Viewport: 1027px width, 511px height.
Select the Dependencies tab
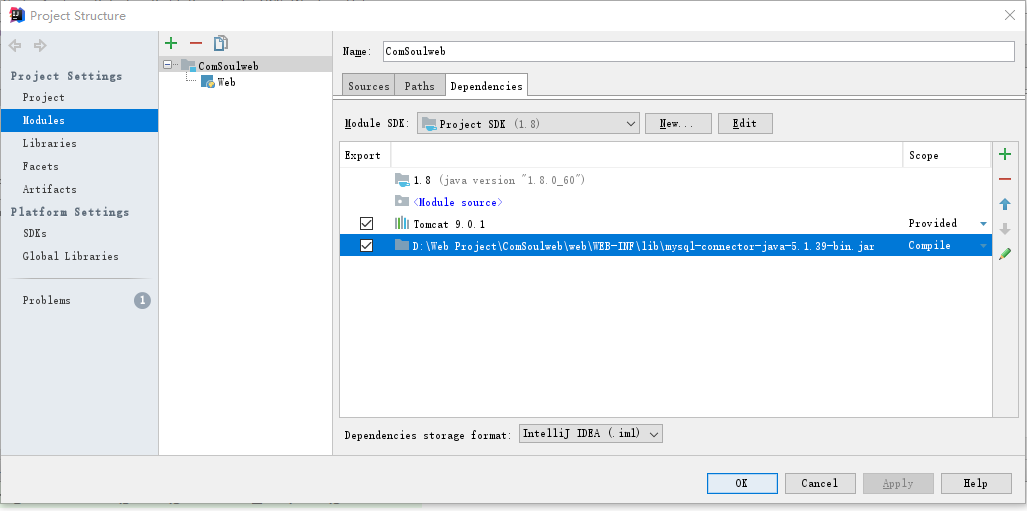pyautogui.click(x=487, y=86)
